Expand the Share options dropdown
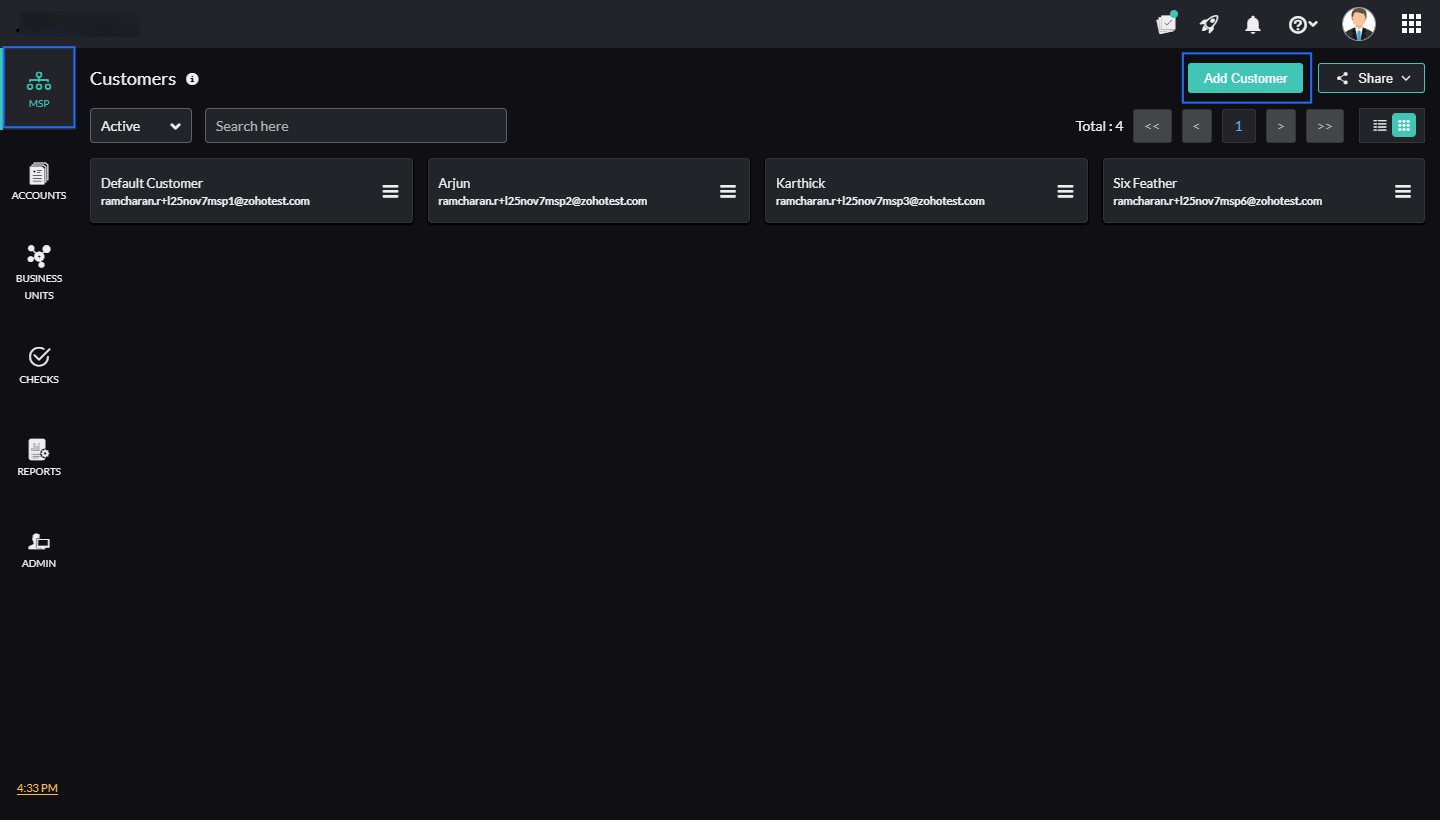The image size is (1440, 820). point(1371,77)
